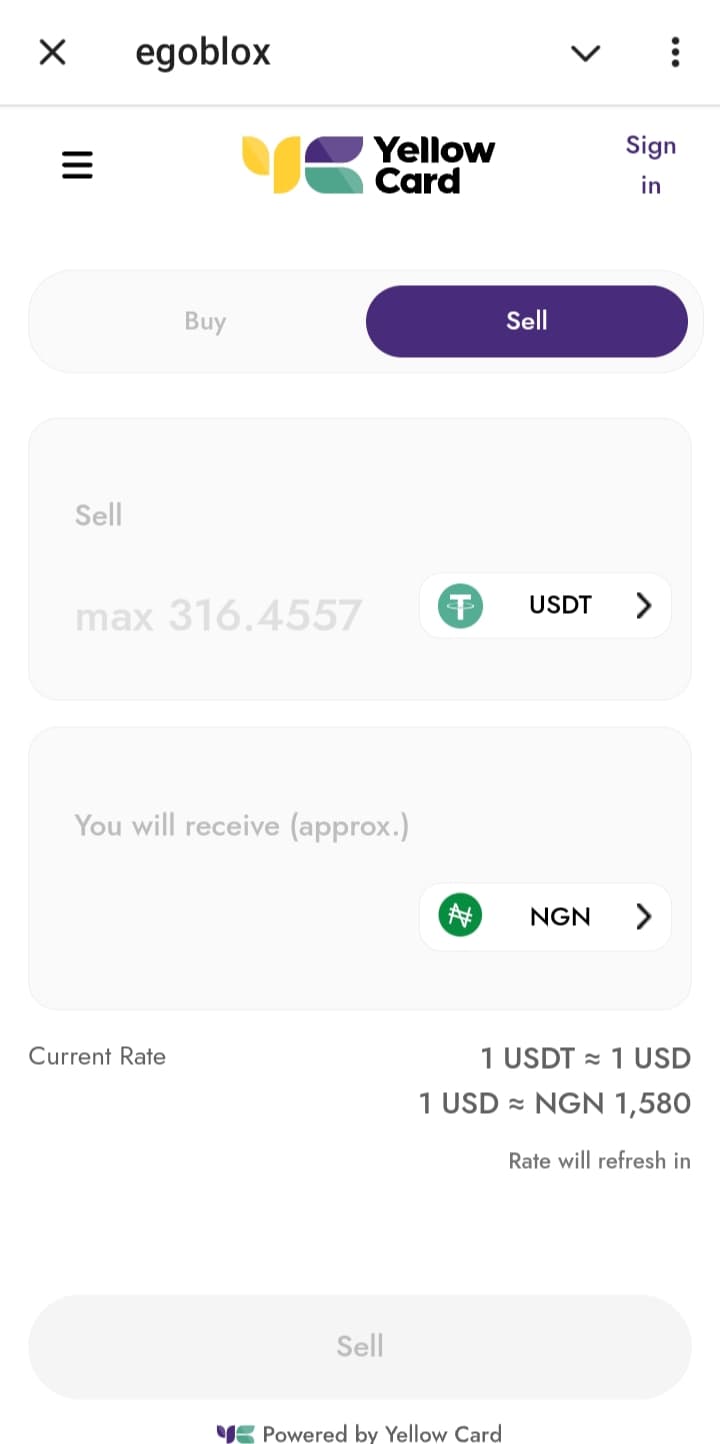Click the Tether USDT coin icon
Image resolution: width=720 pixels, height=1444 pixels.
(x=460, y=605)
